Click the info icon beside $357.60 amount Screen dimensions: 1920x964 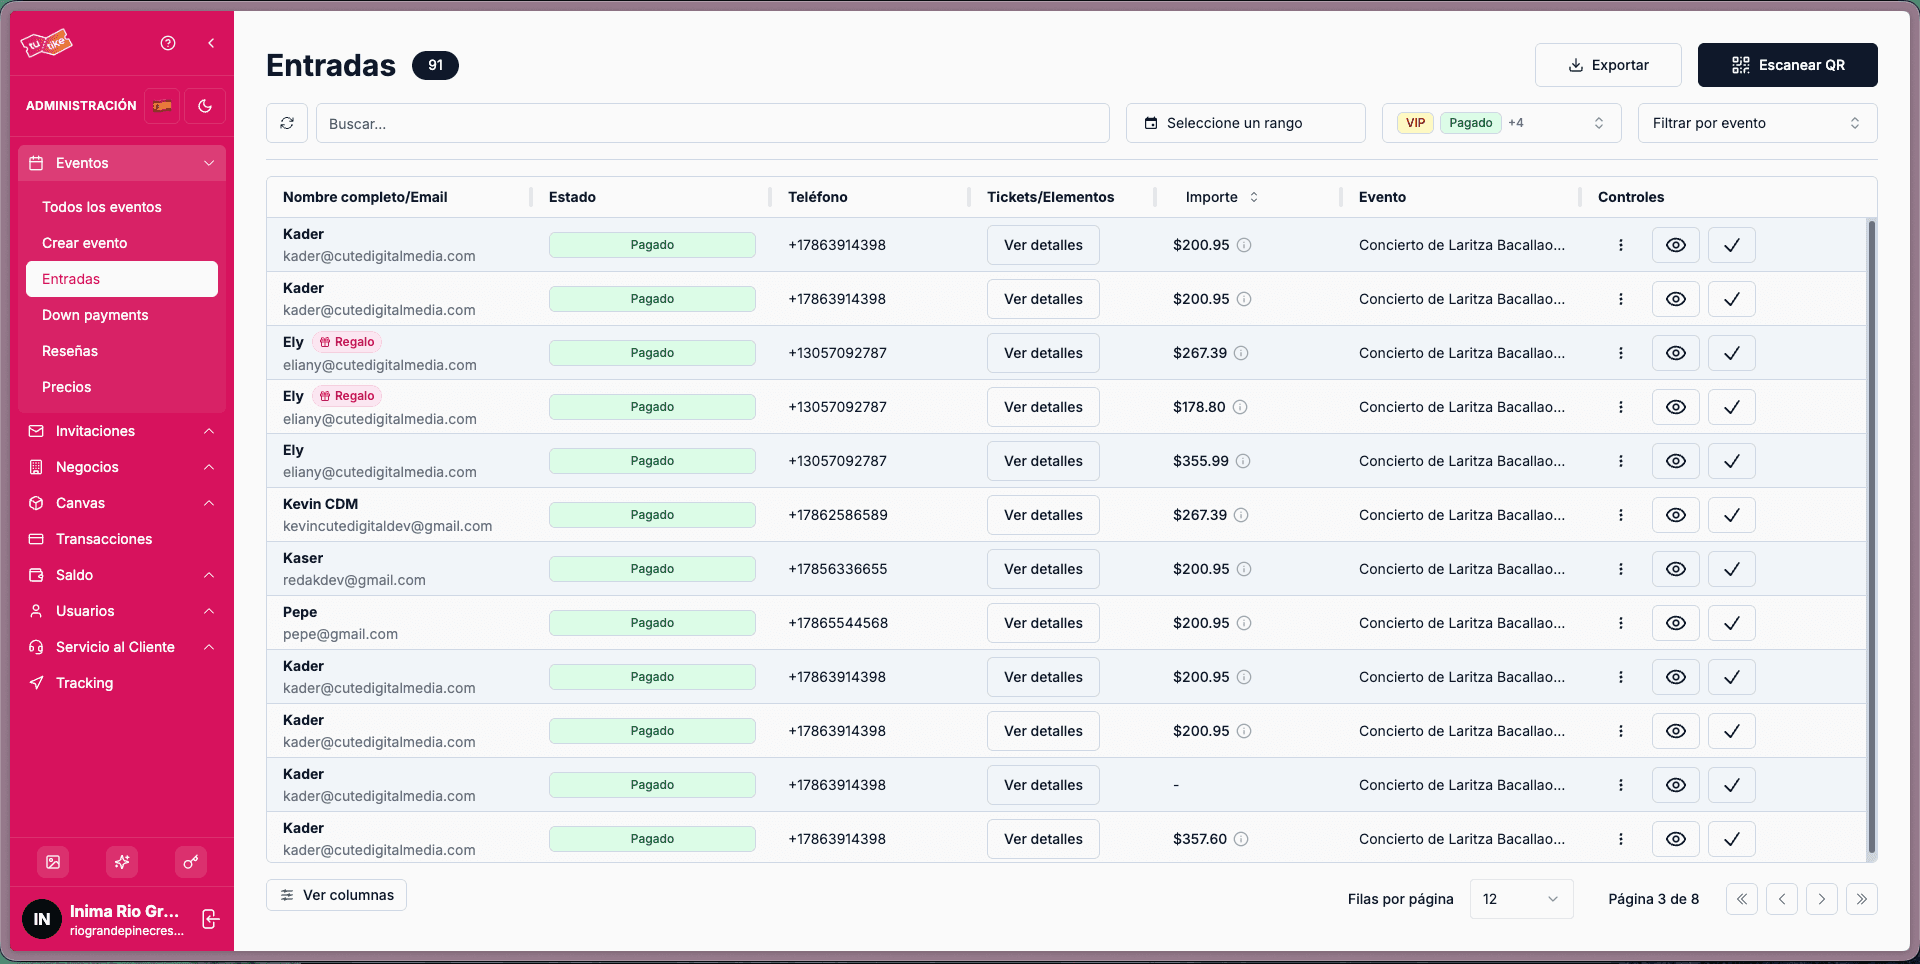(1241, 839)
